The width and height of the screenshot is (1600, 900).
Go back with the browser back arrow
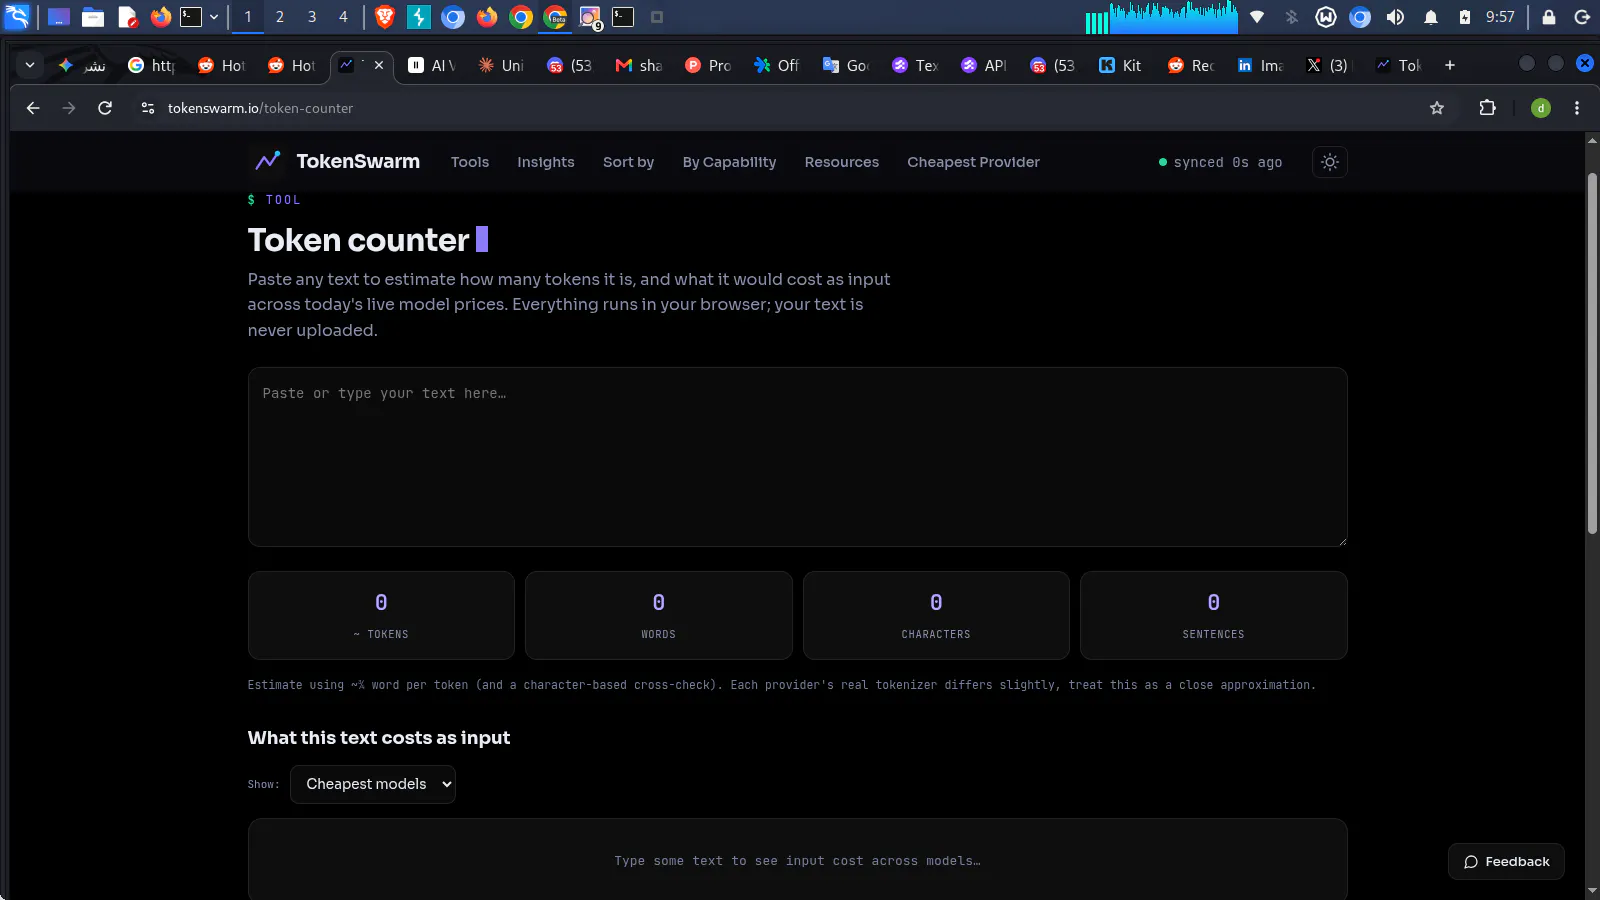tap(33, 108)
